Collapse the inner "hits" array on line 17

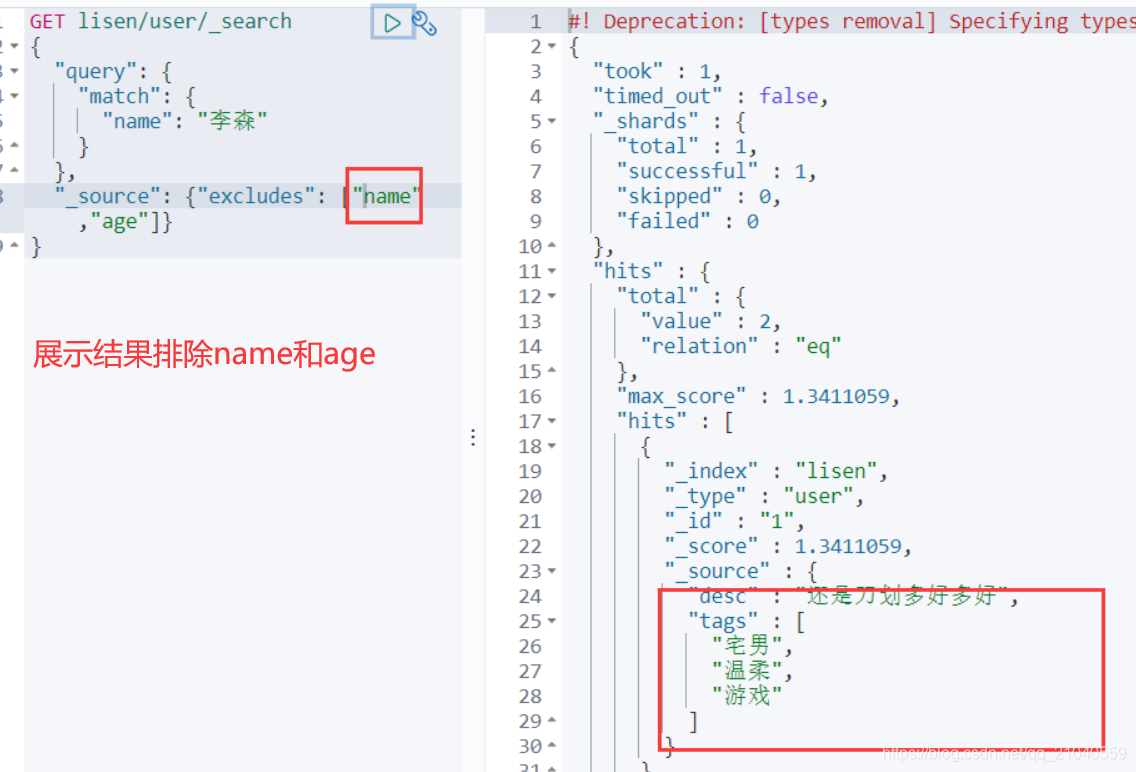click(552, 421)
